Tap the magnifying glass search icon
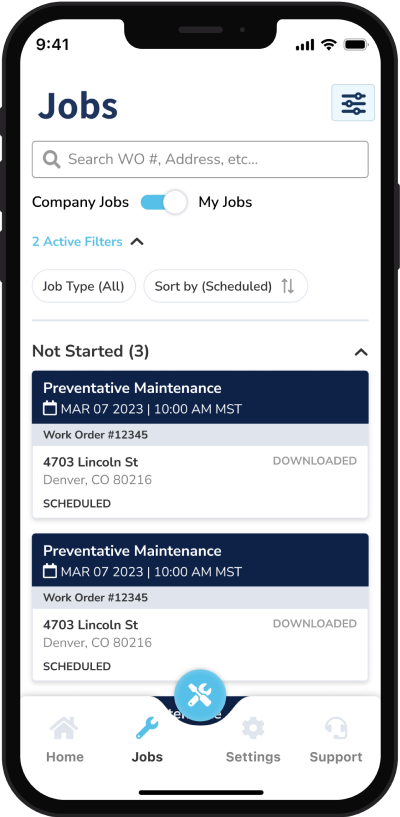The image size is (400, 817). (x=52, y=159)
